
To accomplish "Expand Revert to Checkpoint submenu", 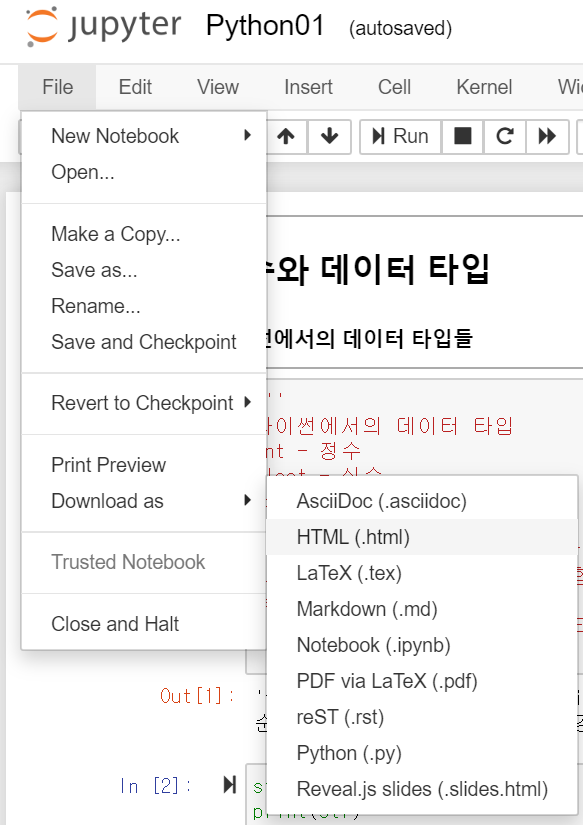I will pos(144,403).
